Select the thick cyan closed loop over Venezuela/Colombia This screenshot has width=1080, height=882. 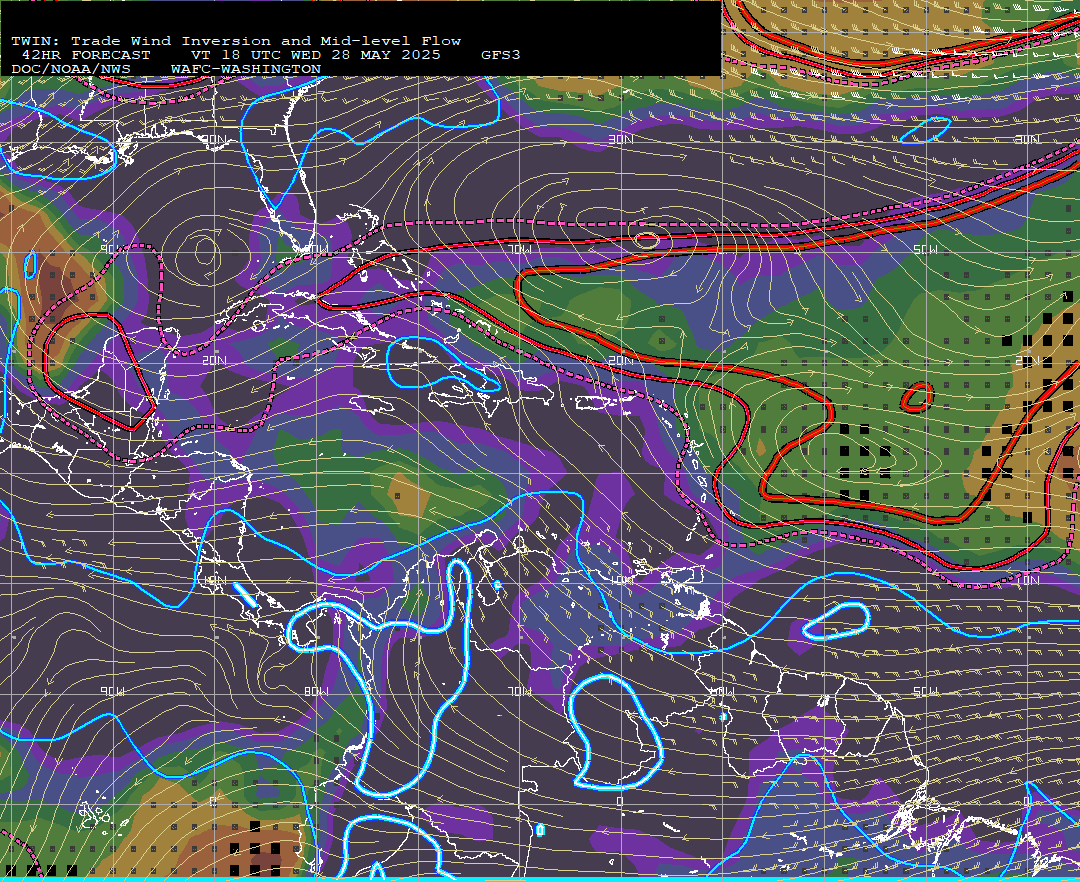[614, 732]
